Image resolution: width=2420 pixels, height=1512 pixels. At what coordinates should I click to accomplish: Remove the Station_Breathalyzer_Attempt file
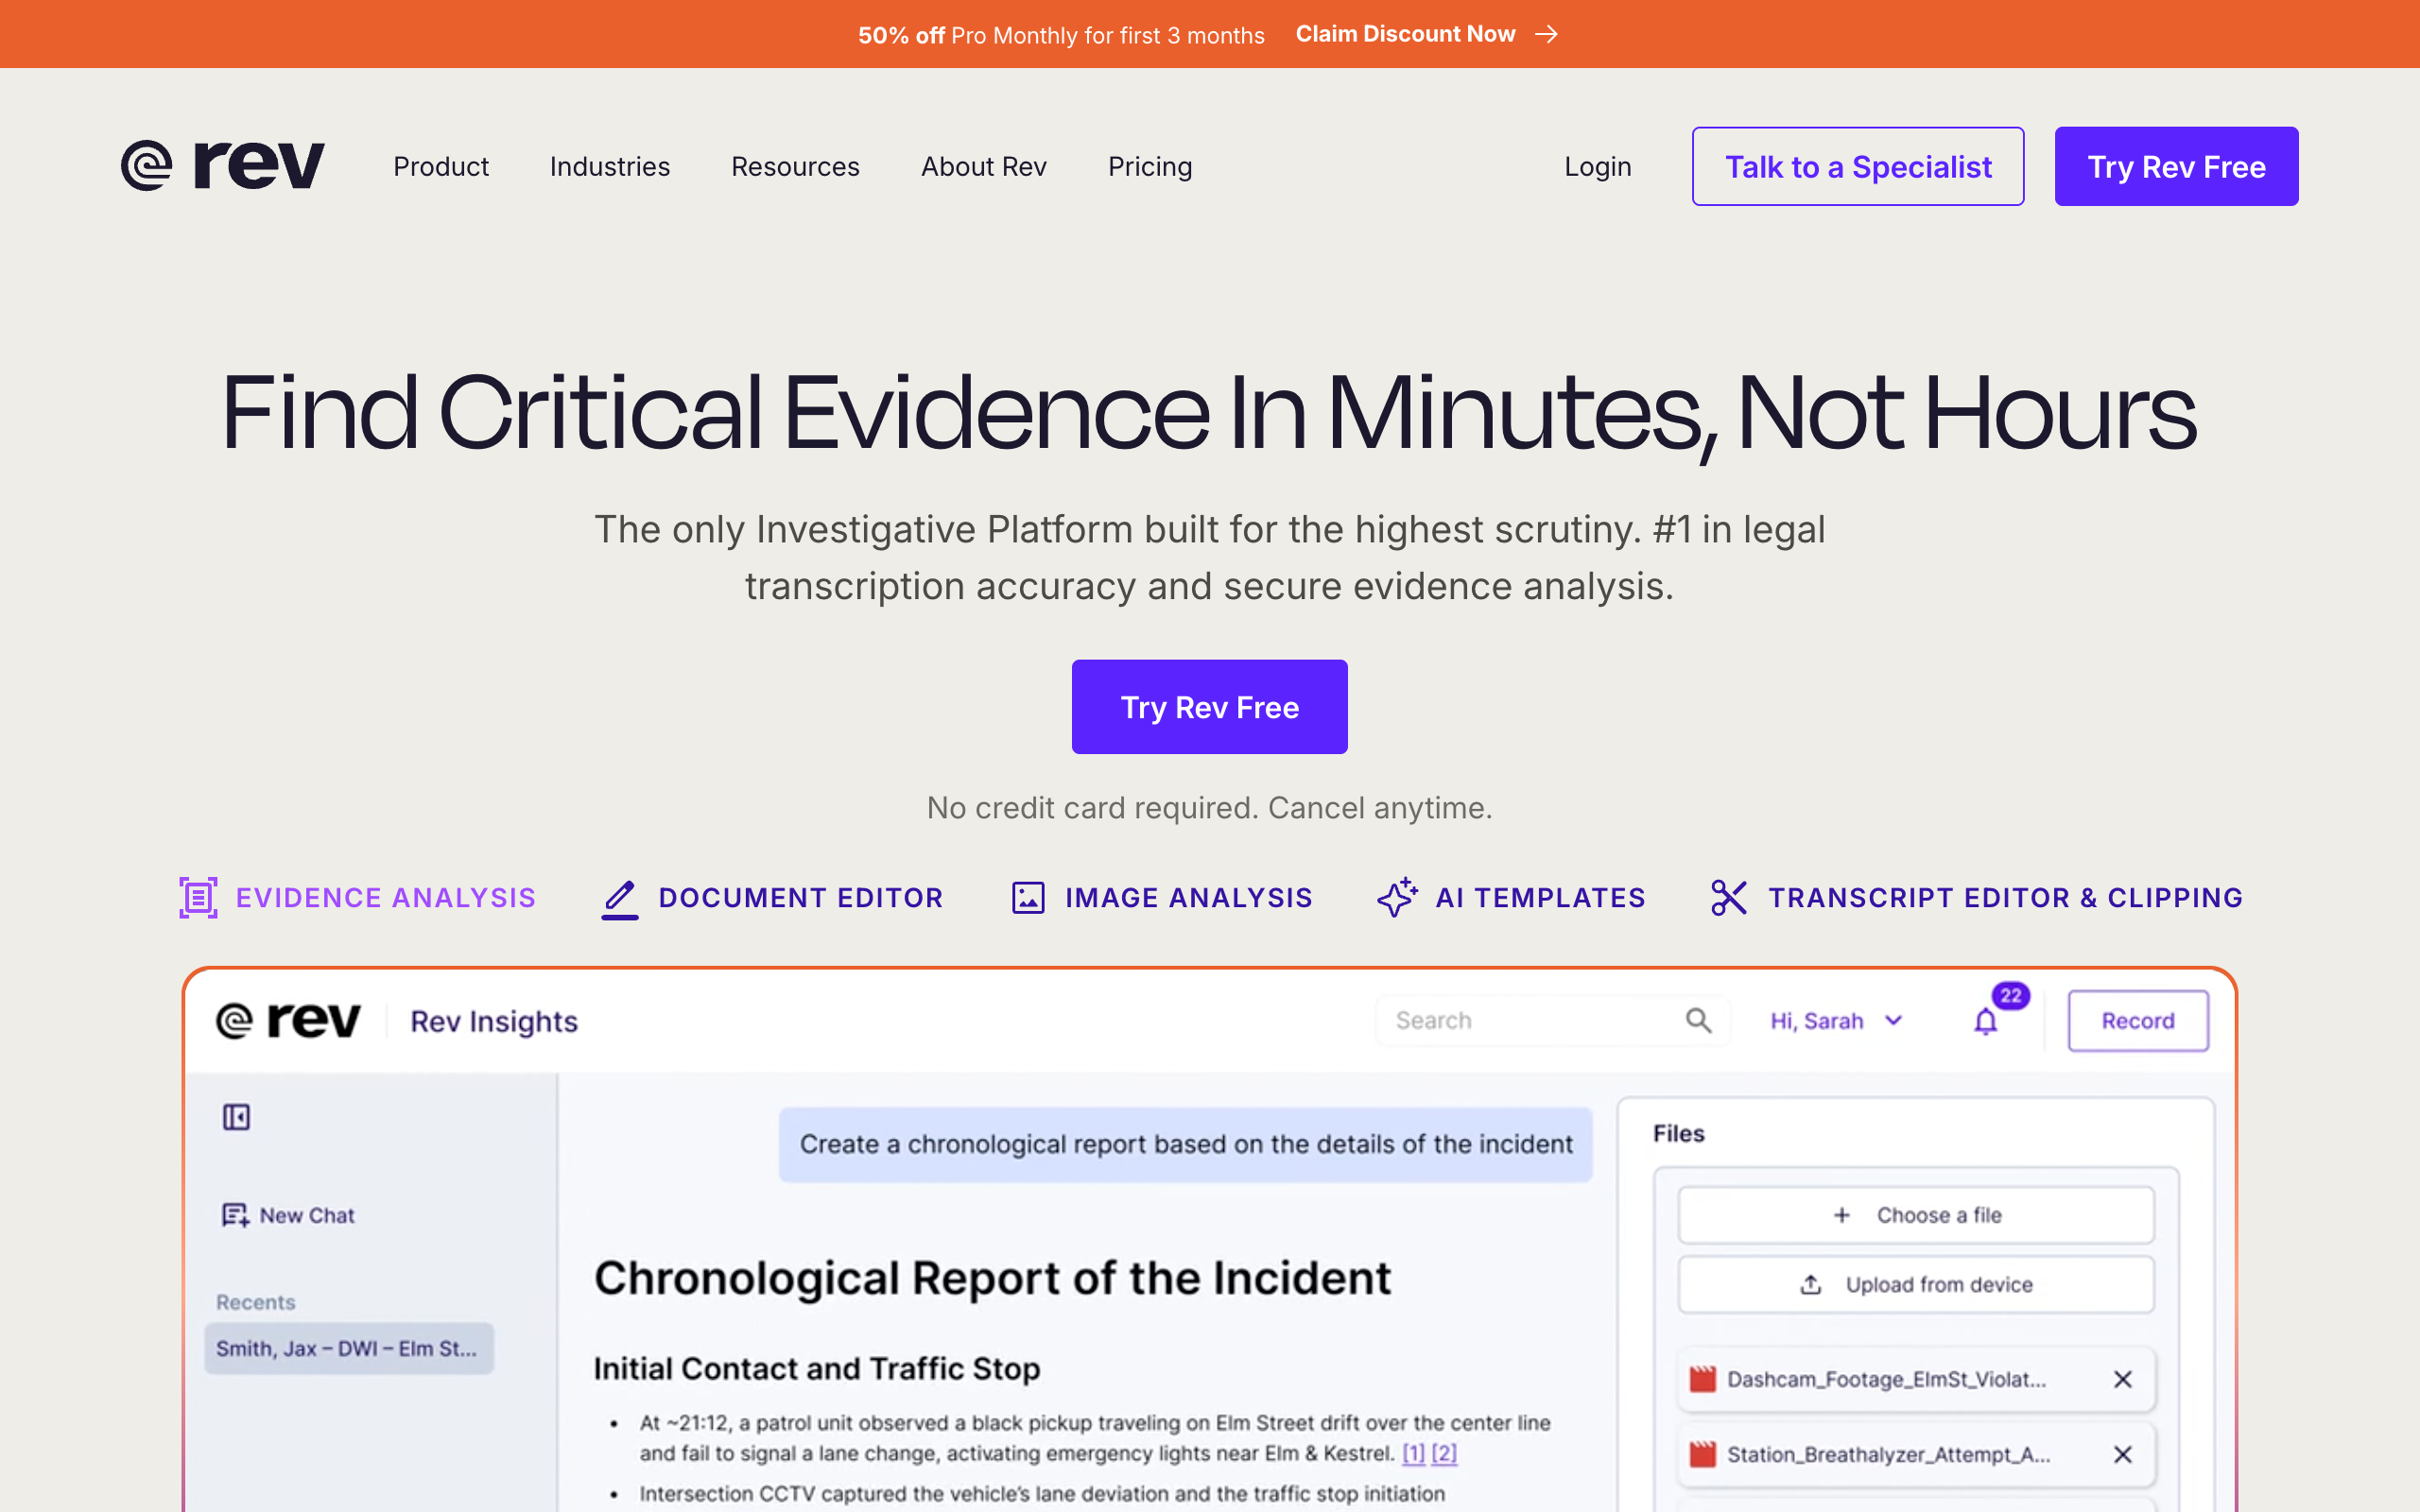coord(2123,1454)
